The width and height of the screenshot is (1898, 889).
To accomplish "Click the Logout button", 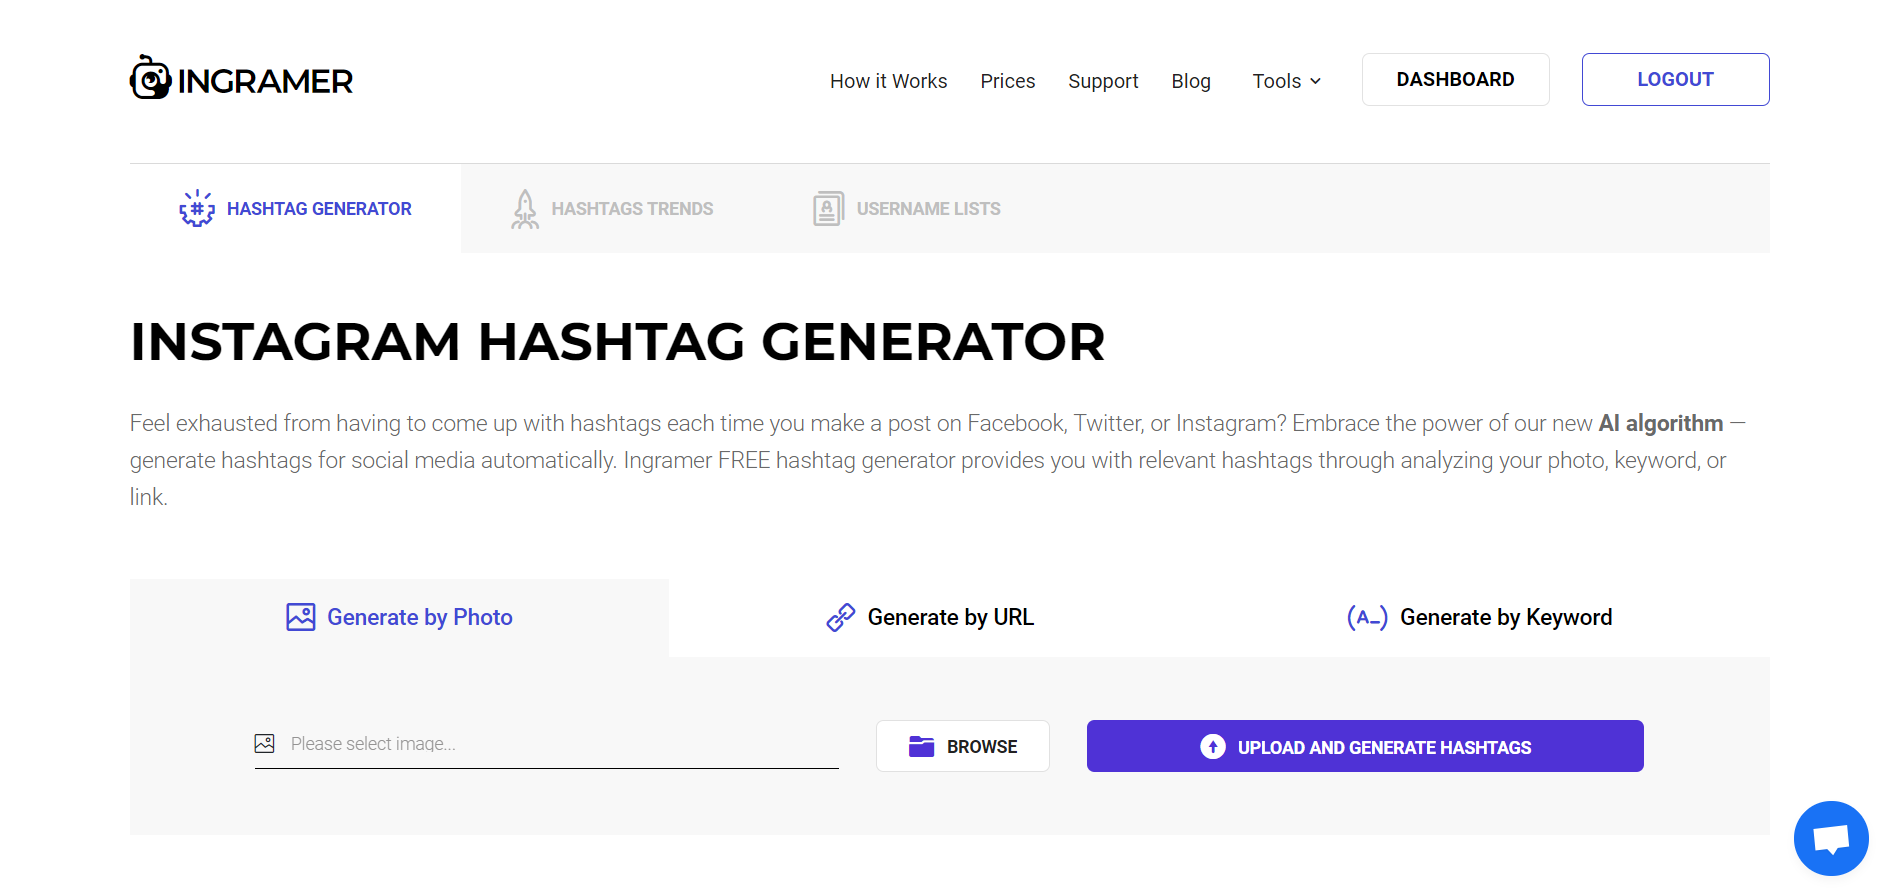I will [1676, 79].
